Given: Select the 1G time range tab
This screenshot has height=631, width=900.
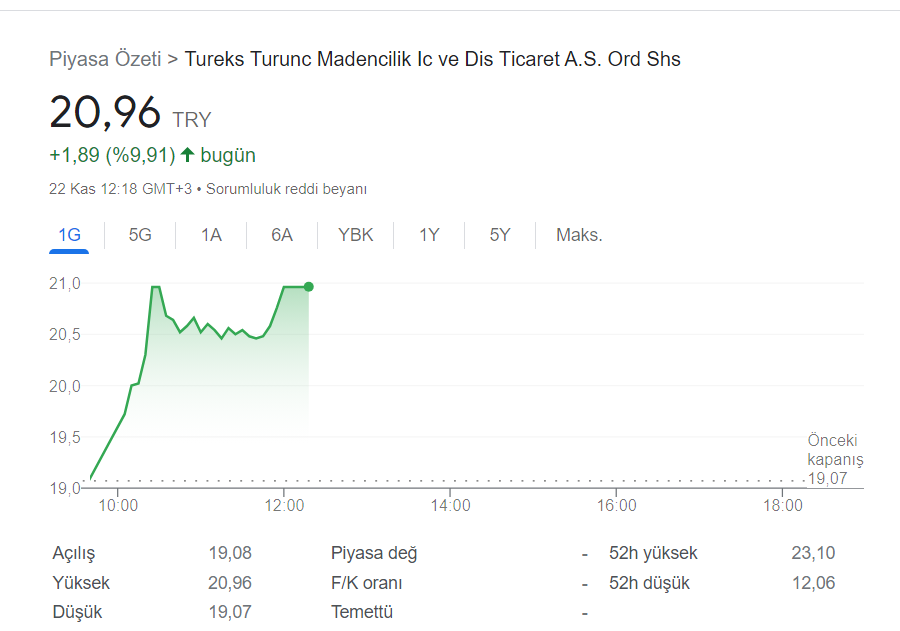Looking at the screenshot, I should 67,234.
